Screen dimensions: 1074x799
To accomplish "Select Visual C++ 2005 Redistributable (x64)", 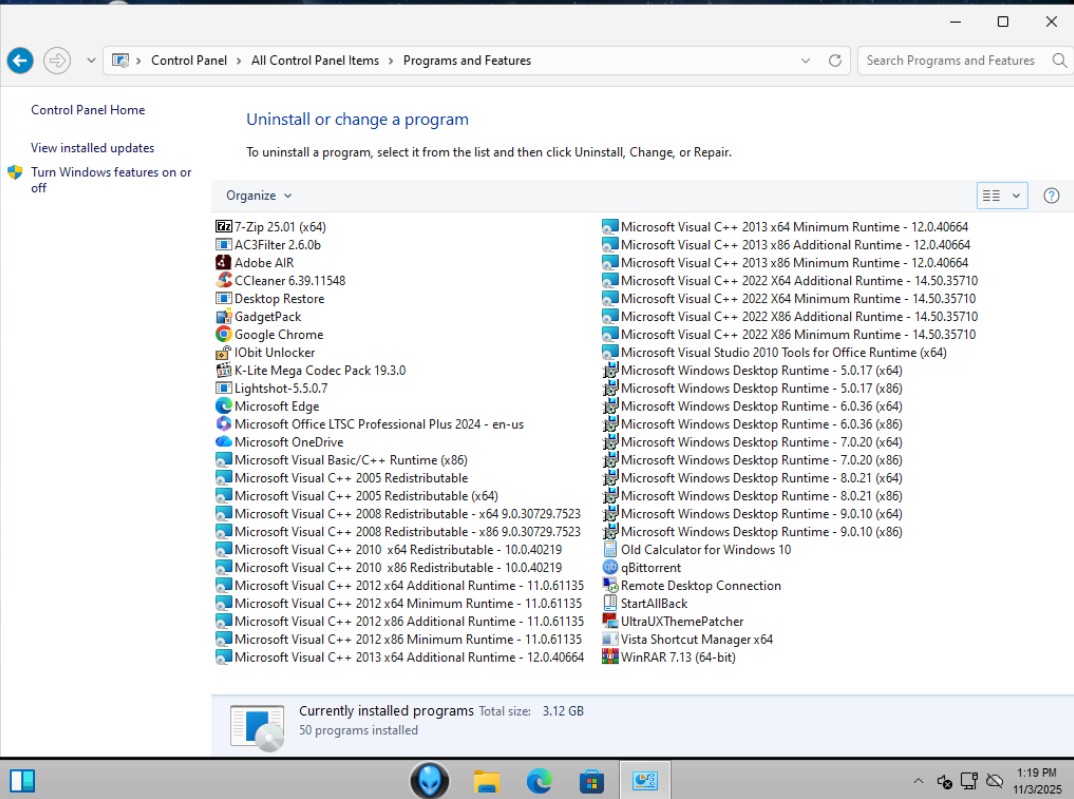I will (x=356, y=496).
